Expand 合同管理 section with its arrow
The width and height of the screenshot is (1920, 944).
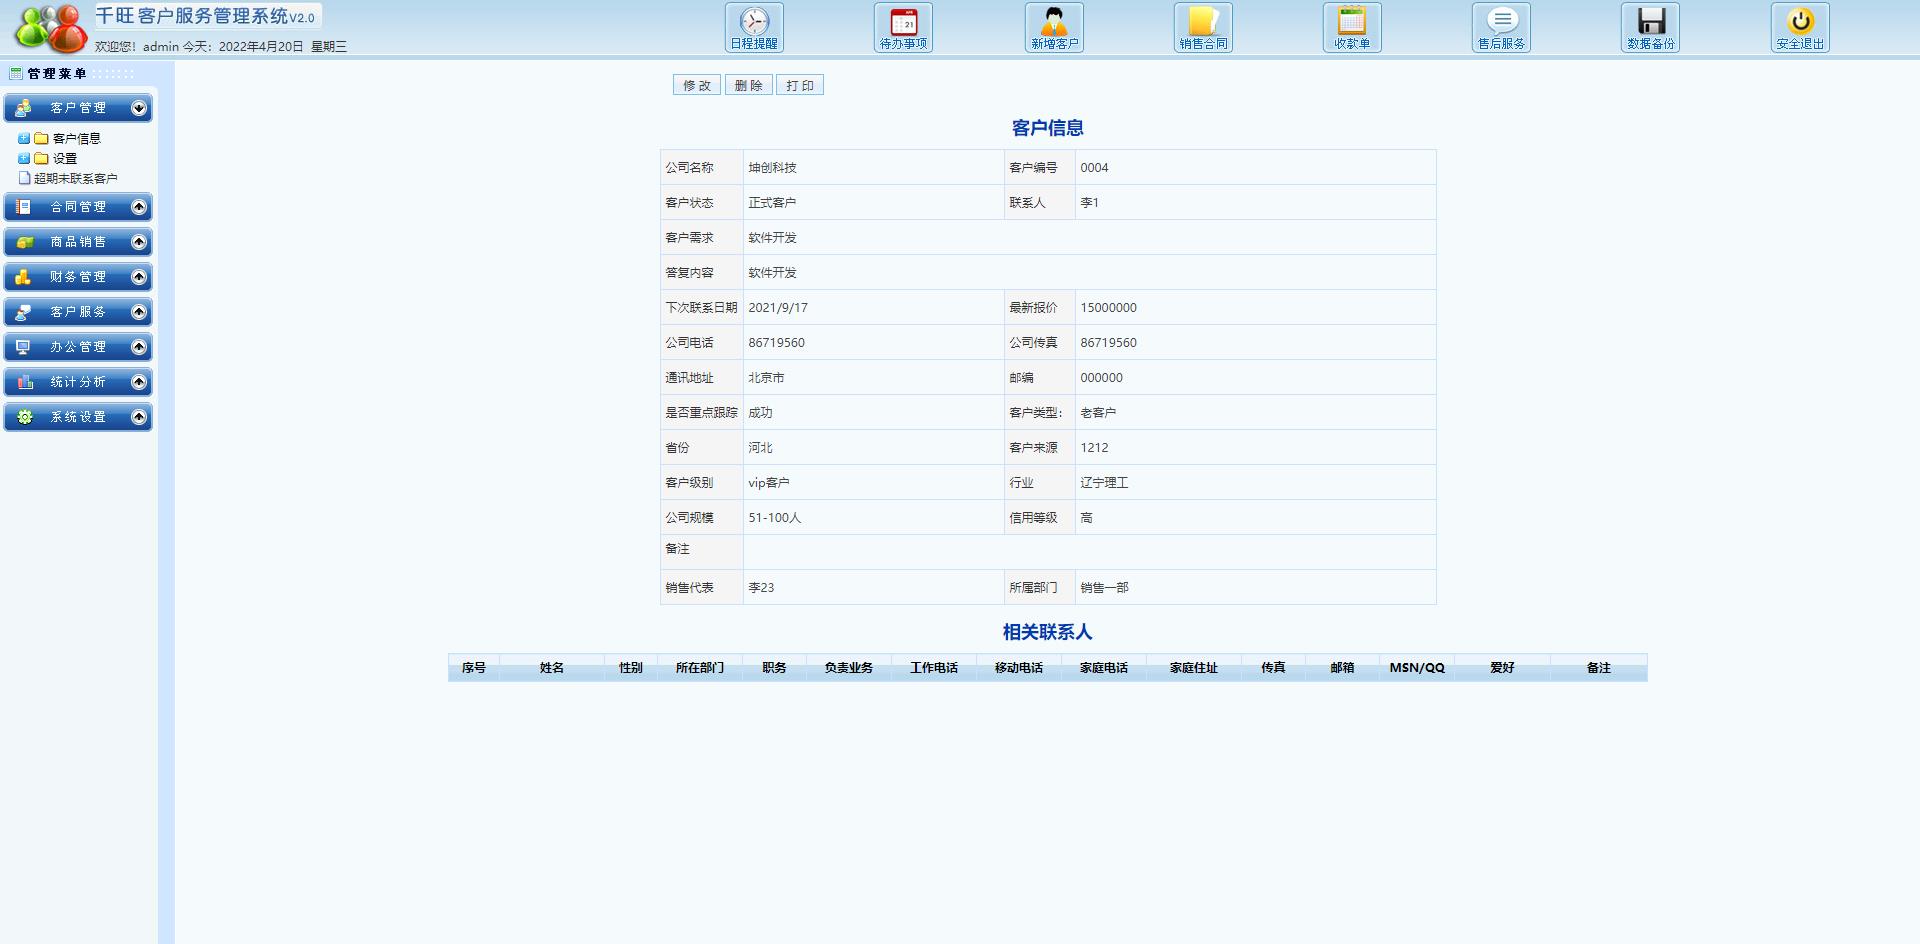click(x=139, y=207)
